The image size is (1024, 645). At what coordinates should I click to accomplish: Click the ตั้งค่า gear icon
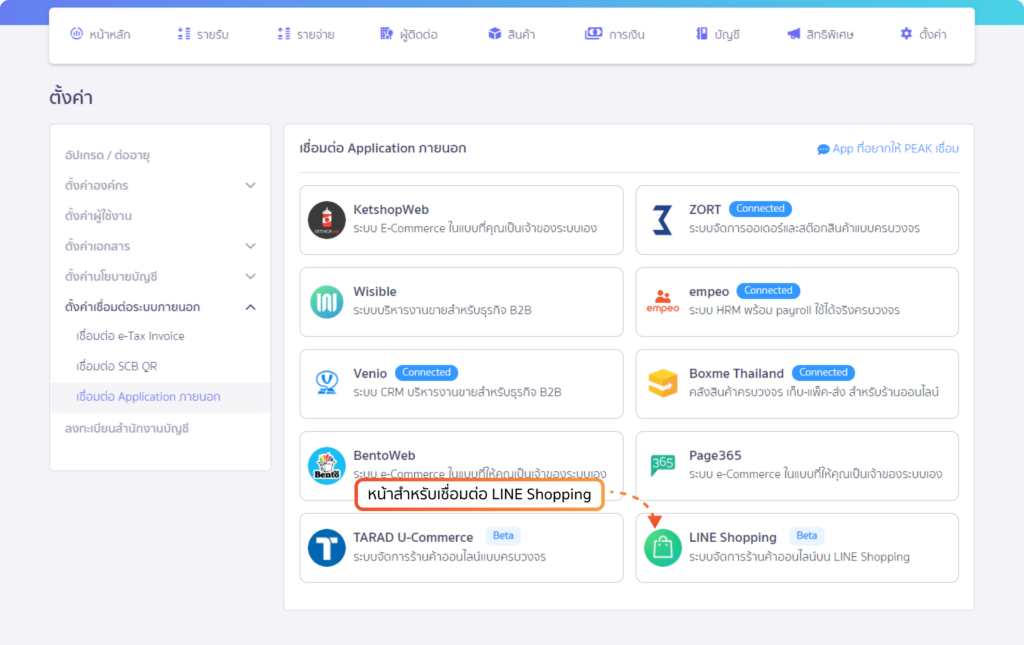[906, 33]
